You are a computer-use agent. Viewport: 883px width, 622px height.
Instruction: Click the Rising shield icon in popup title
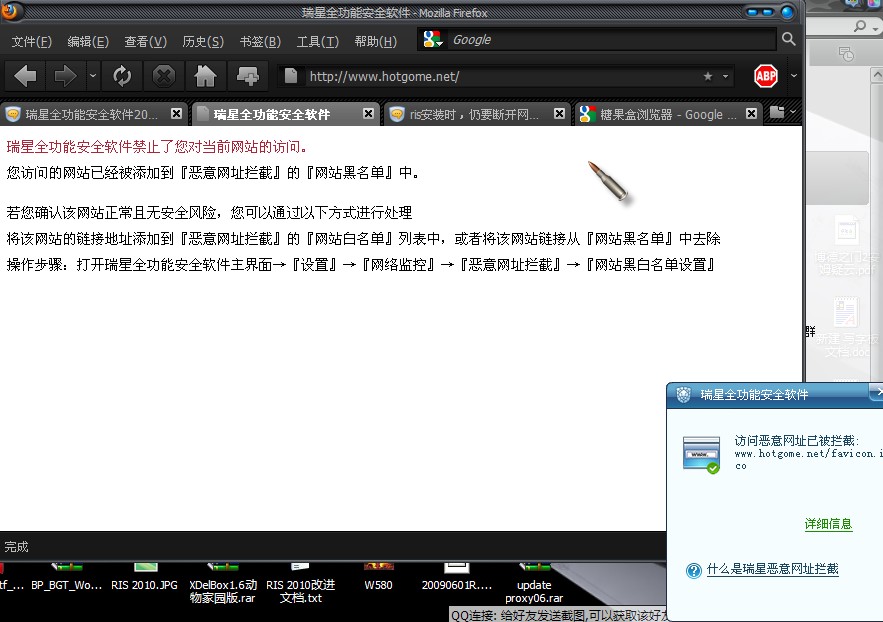(683, 395)
